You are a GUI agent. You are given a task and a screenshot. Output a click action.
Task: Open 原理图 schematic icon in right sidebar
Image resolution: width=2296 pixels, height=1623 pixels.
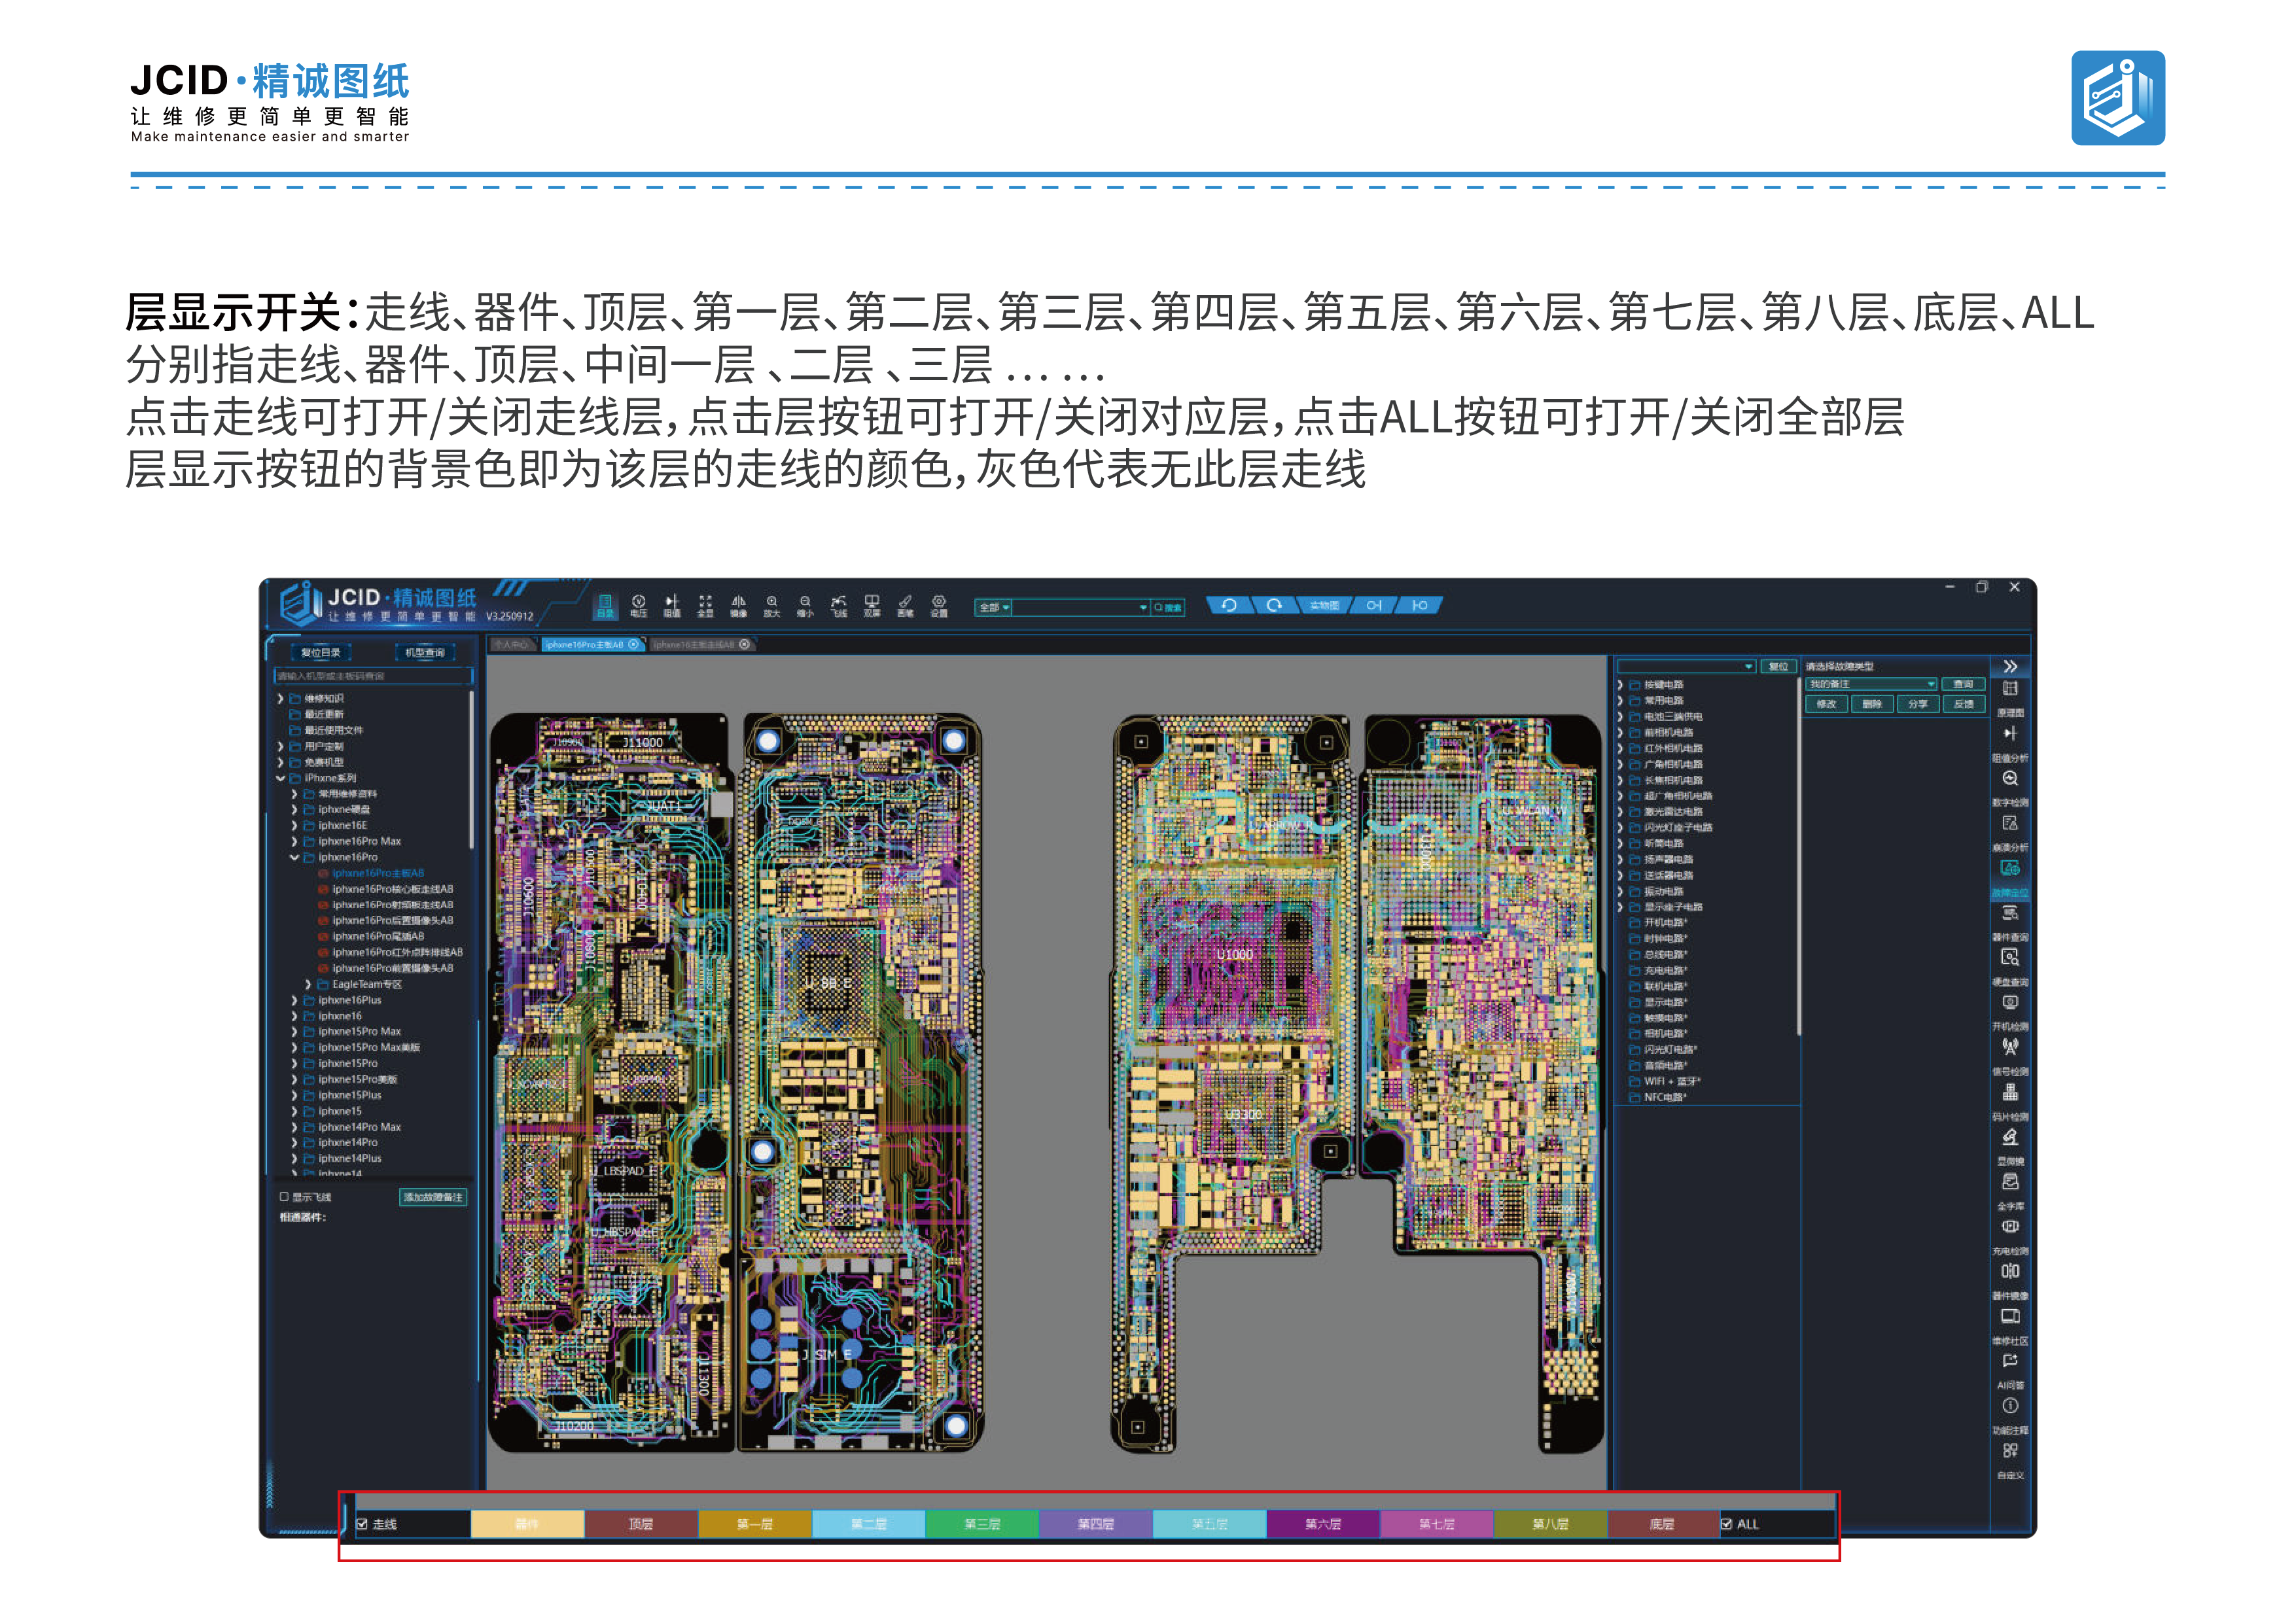point(2010,696)
